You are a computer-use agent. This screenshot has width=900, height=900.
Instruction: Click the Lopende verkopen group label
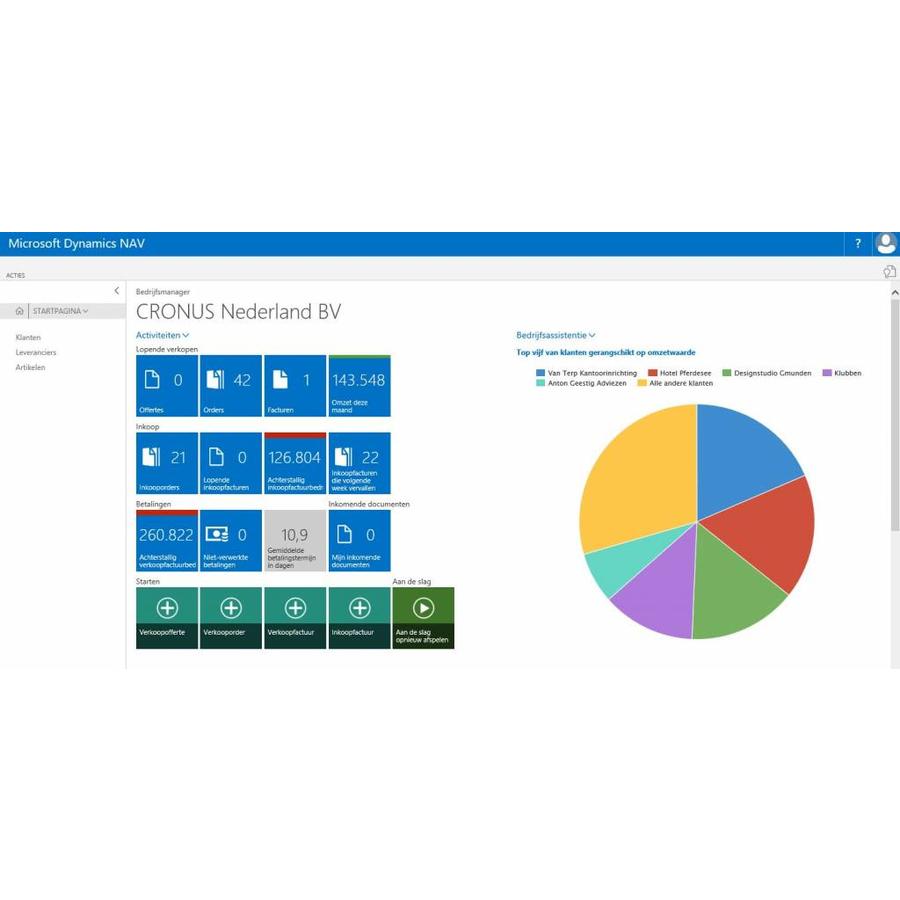(x=166, y=349)
